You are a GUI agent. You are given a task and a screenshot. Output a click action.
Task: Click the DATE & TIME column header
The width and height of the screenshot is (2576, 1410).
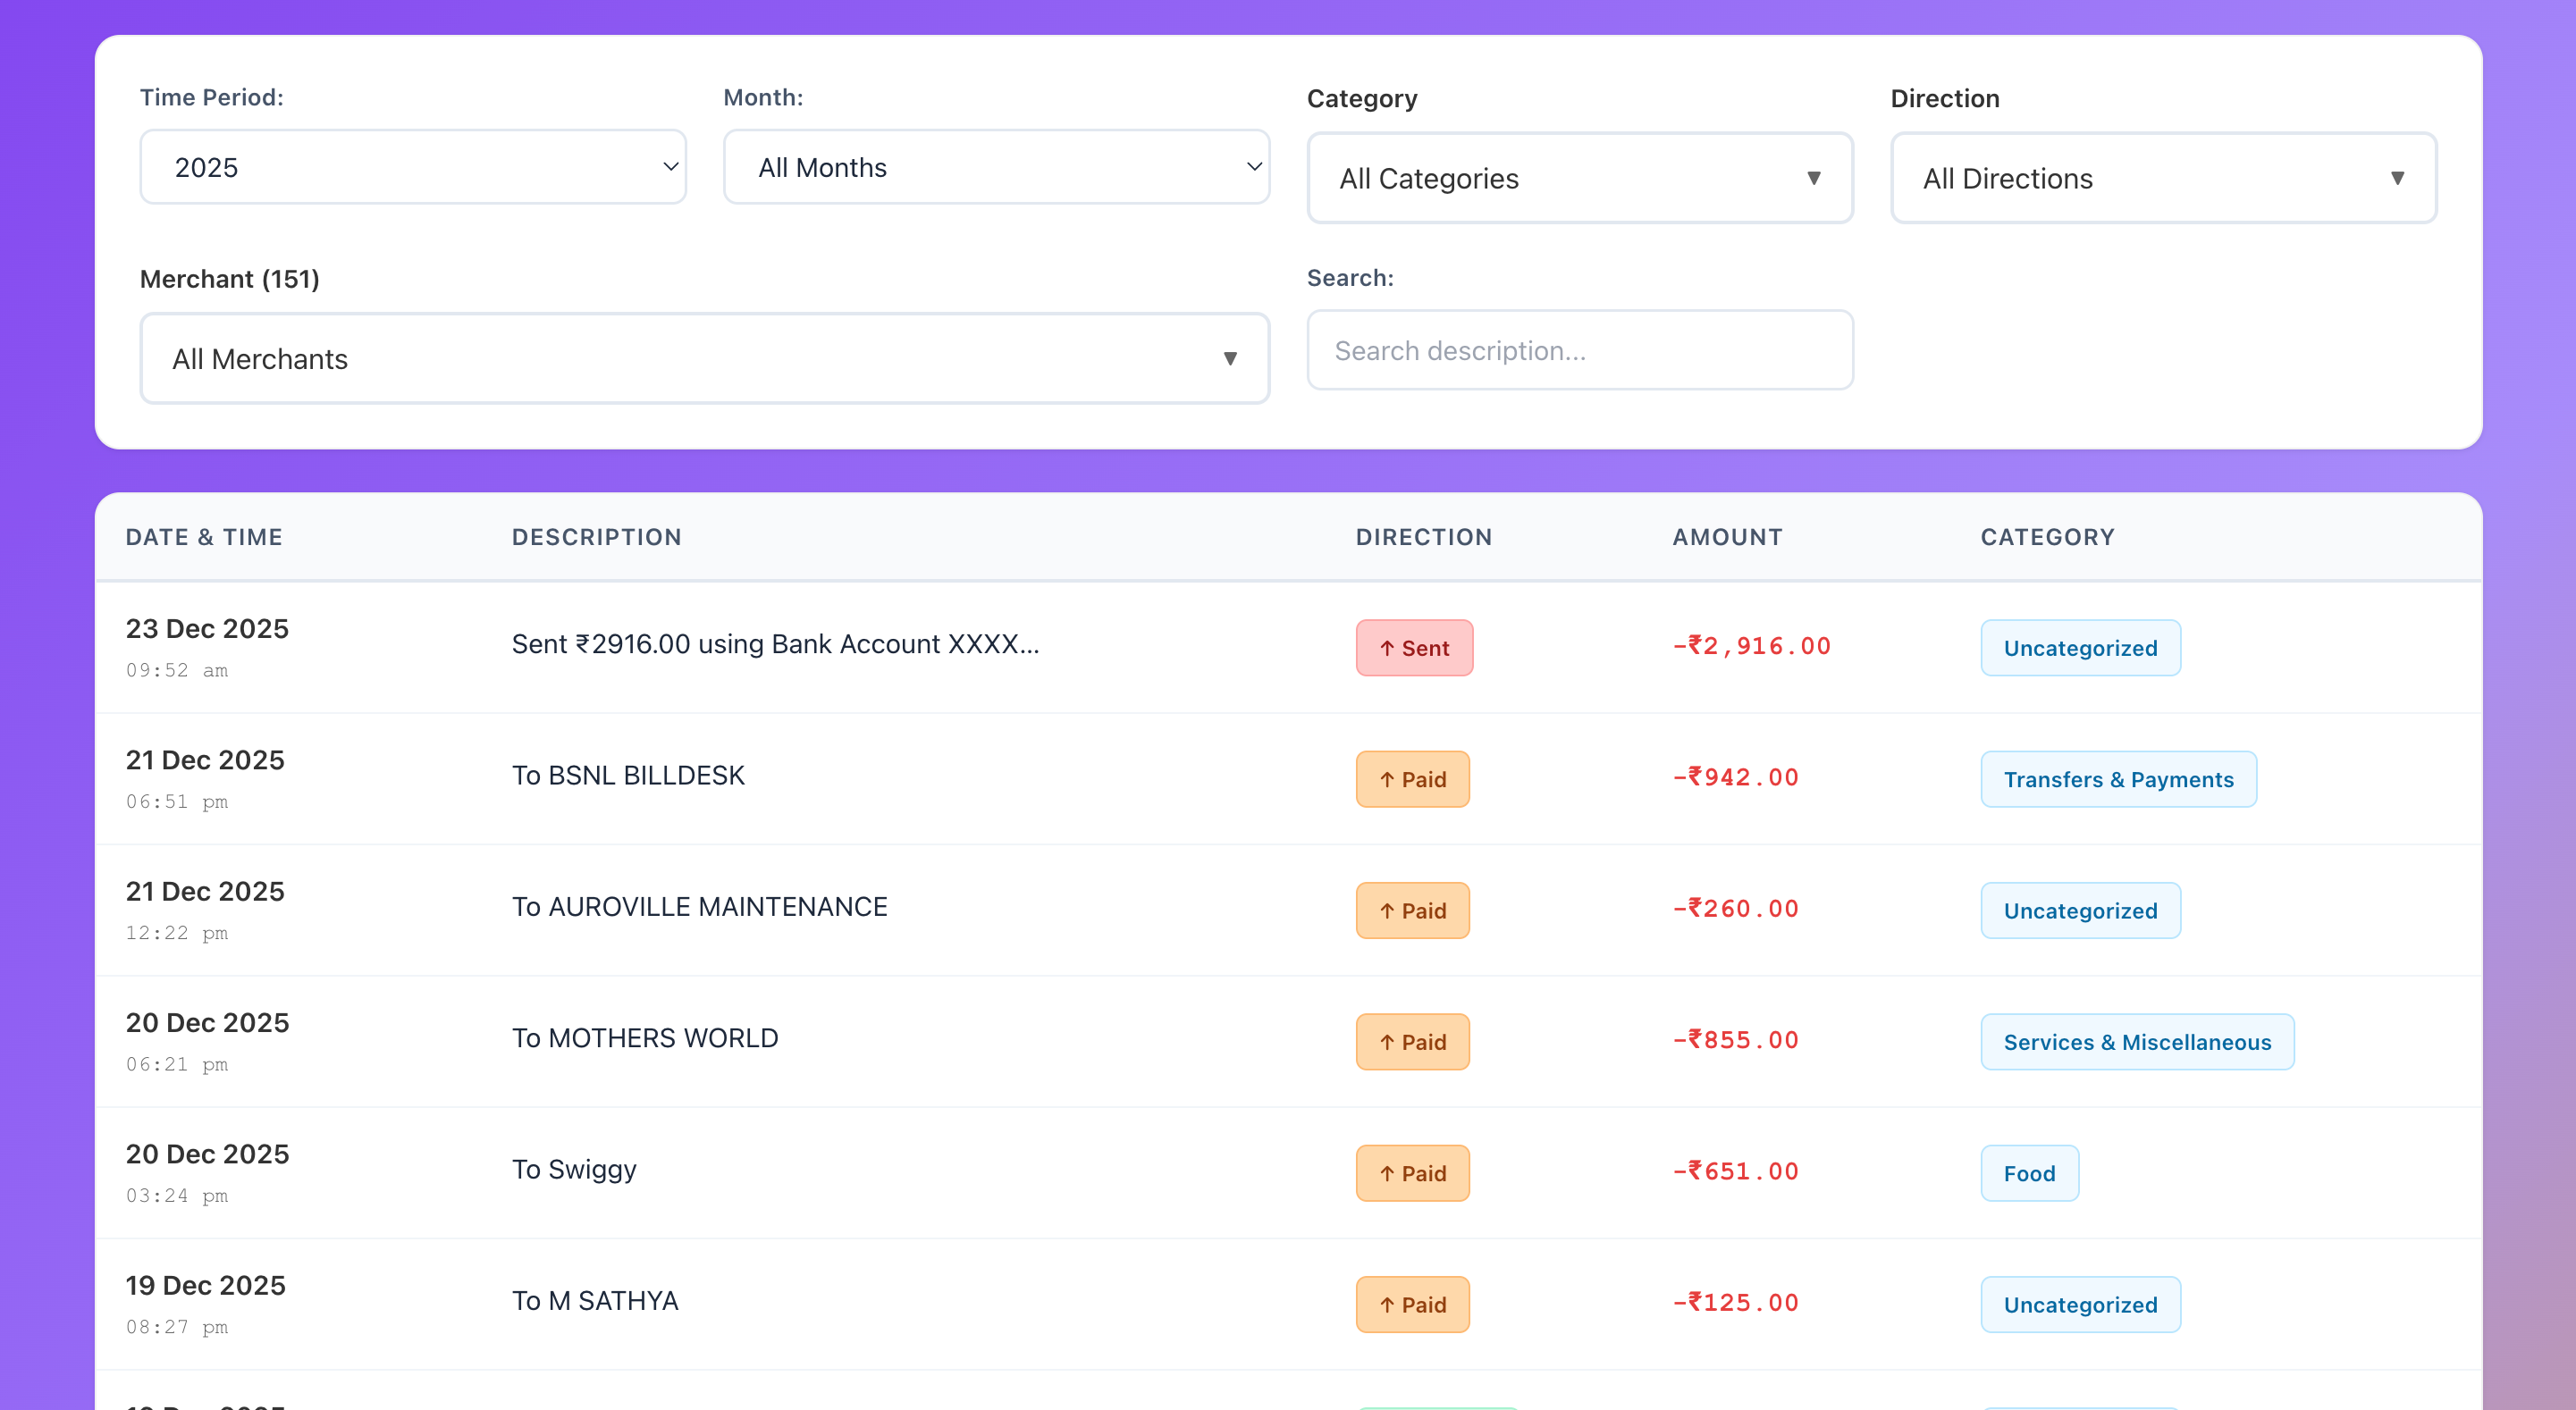204,537
